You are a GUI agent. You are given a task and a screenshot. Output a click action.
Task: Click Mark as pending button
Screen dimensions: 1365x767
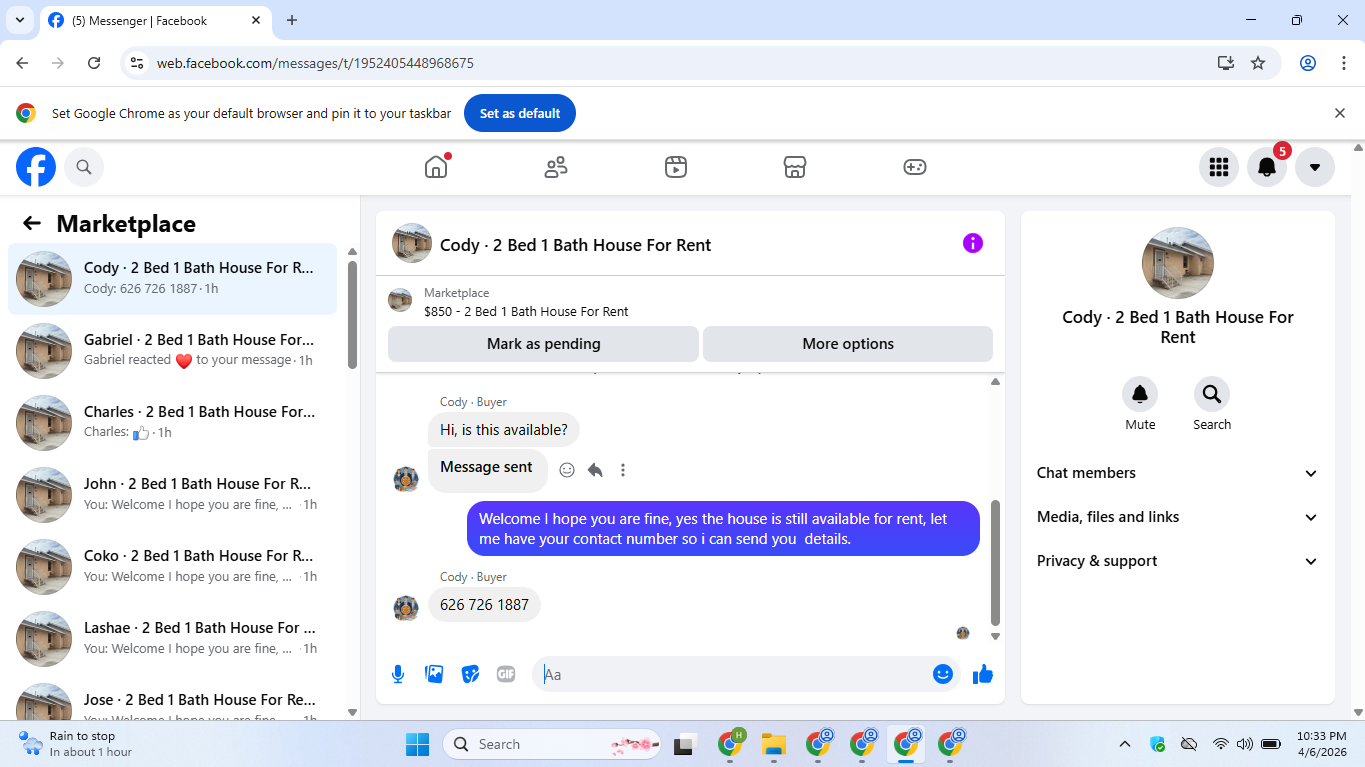click(543, 344)
